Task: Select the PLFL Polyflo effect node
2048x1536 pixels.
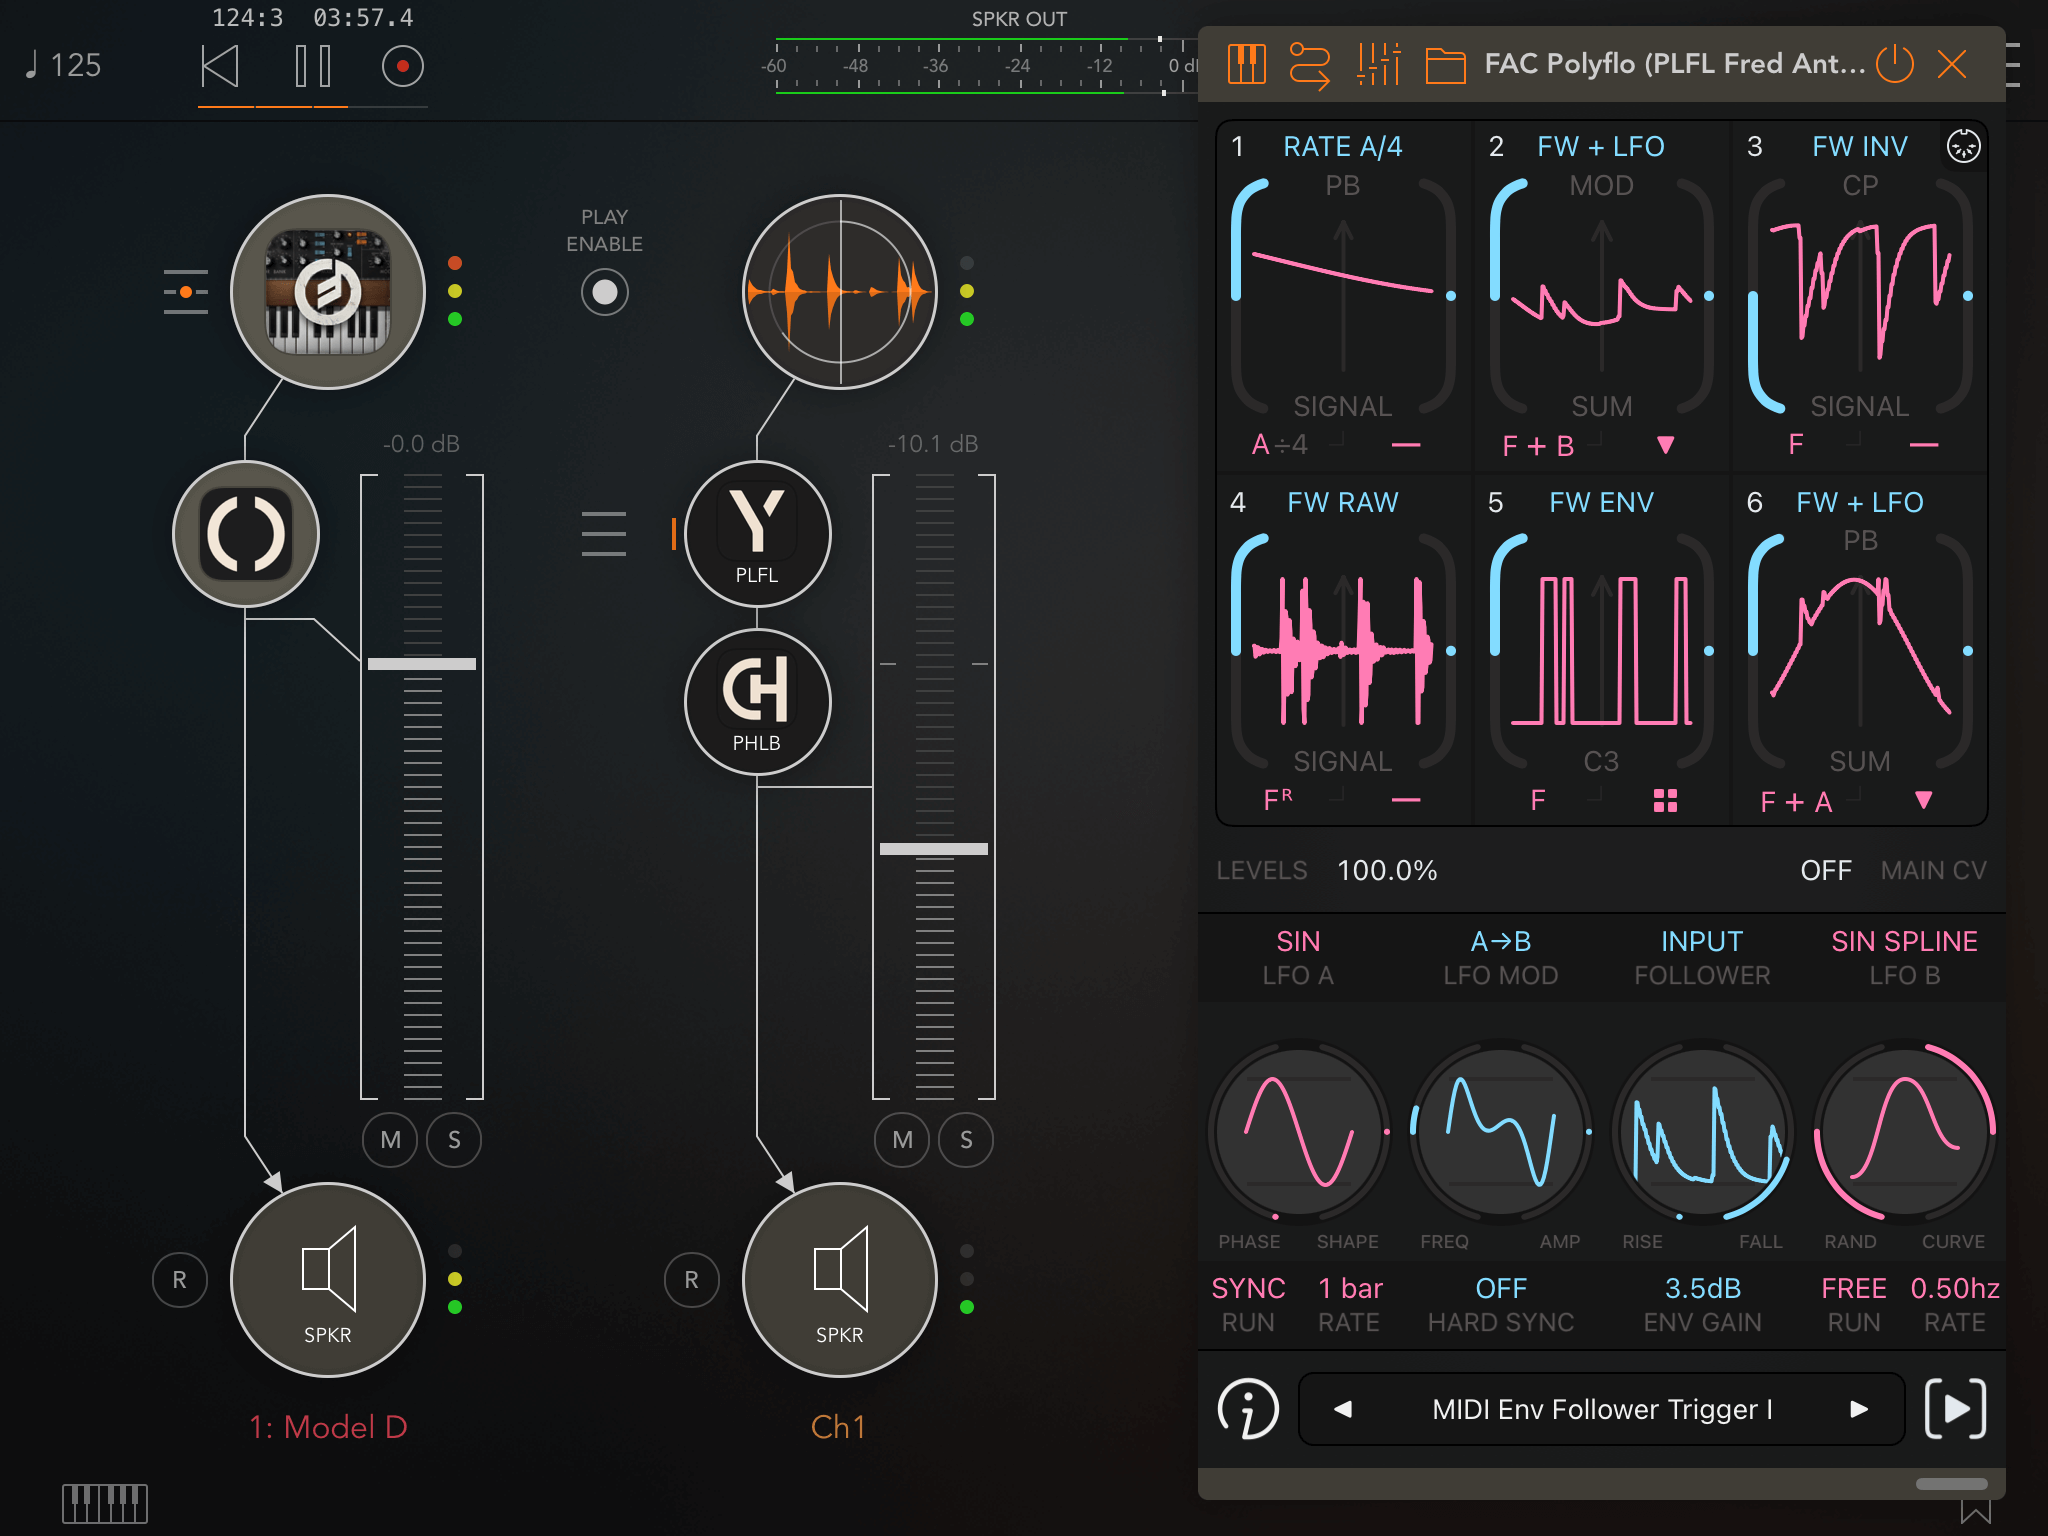Action: click(x=757, y=534)
